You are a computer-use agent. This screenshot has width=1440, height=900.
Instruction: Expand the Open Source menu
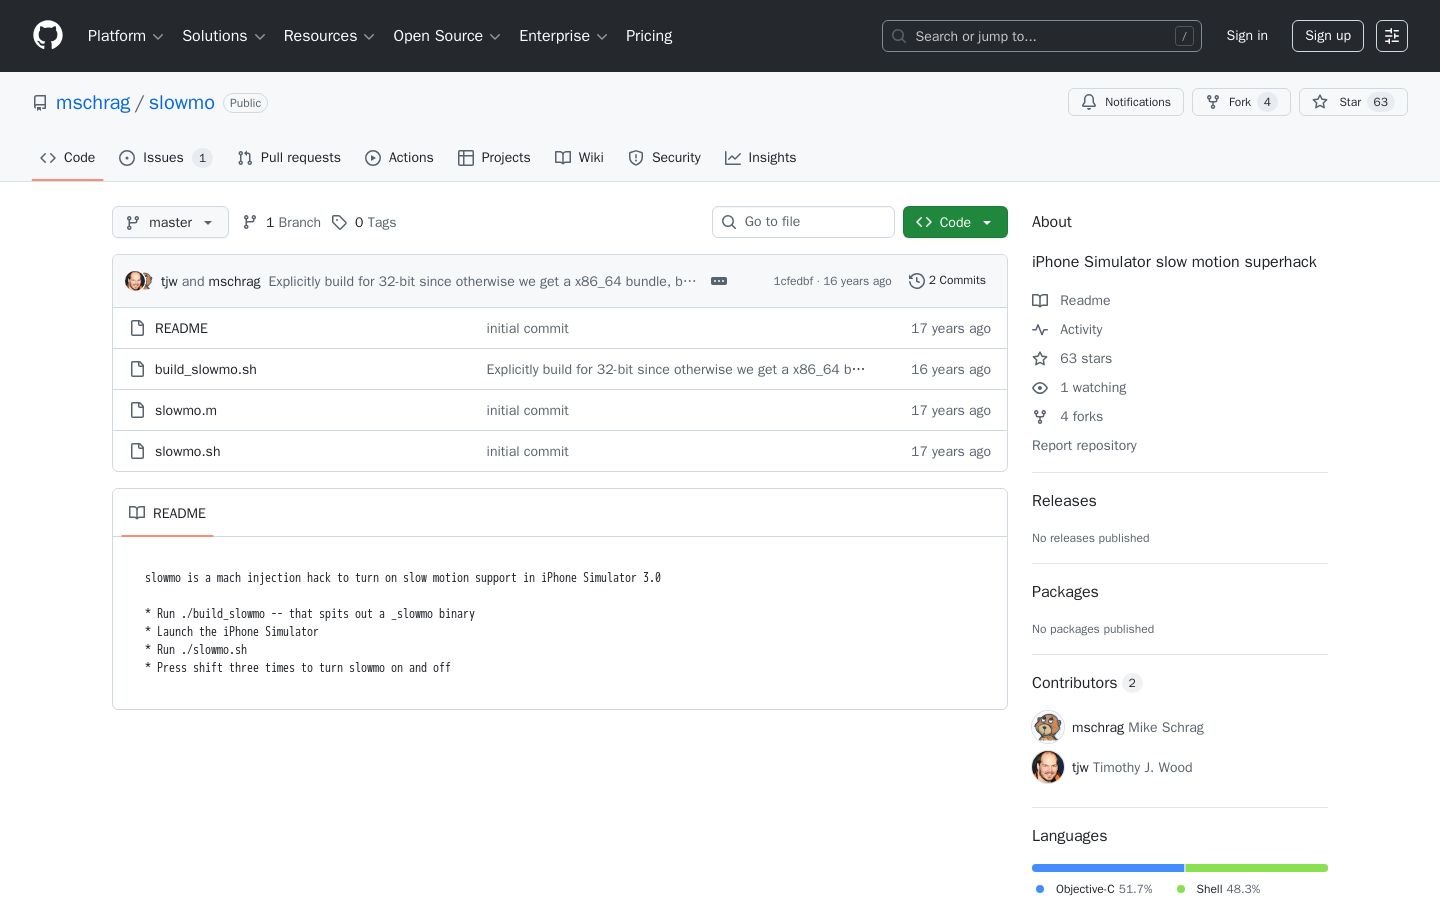pos(447,36)
